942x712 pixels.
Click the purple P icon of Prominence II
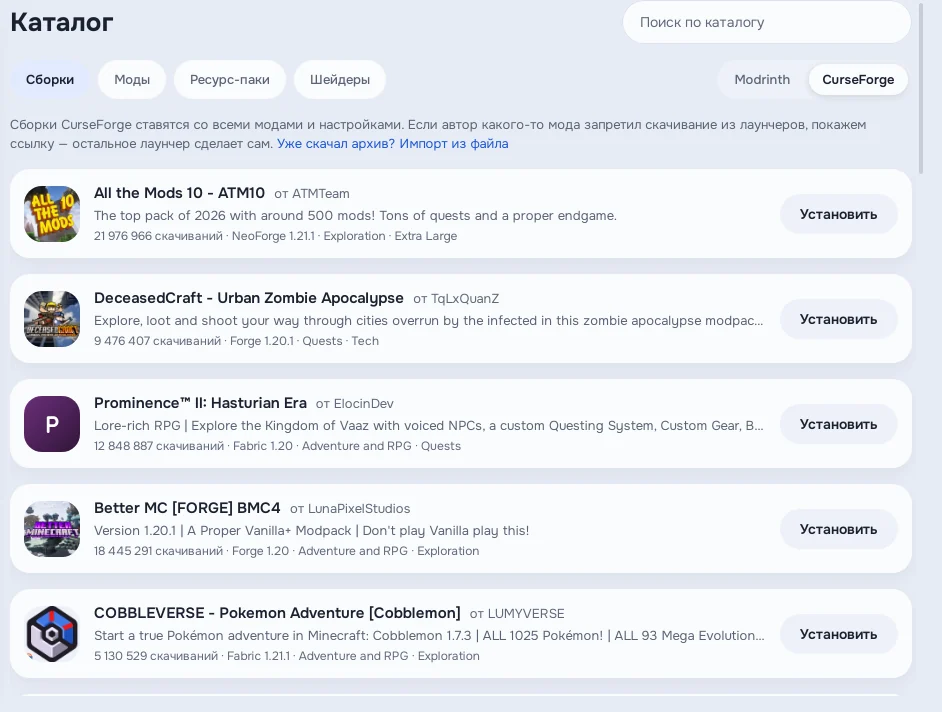[x=52, y=424]
